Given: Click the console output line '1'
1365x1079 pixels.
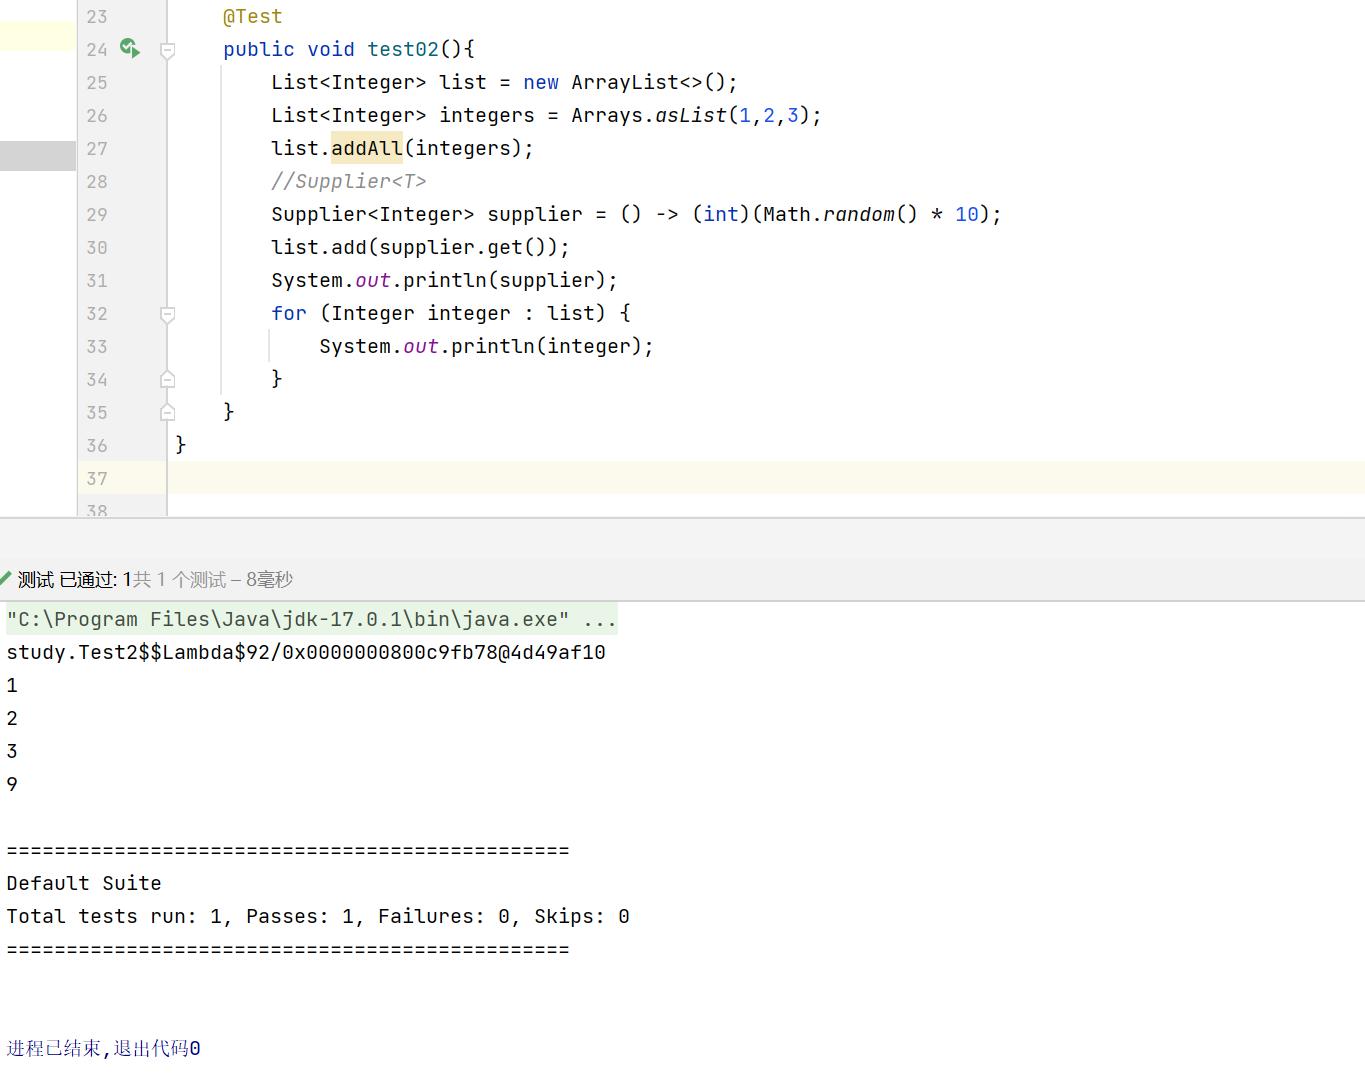Looking at the screenshot, I should point(12,685).
